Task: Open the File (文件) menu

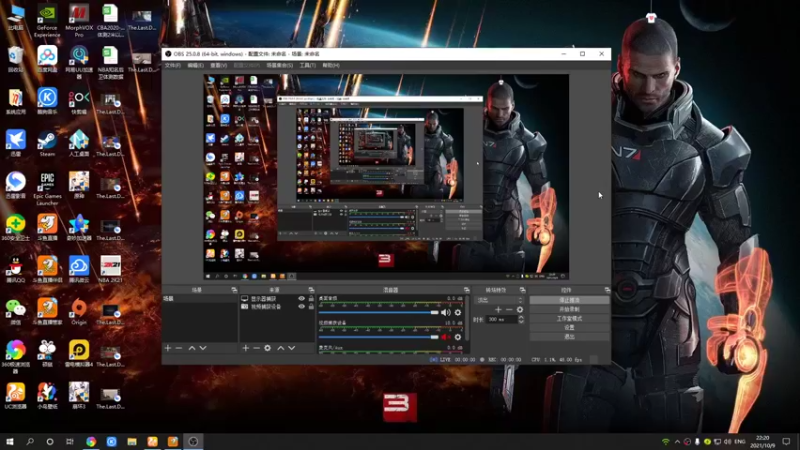Action: click(172, 65)
